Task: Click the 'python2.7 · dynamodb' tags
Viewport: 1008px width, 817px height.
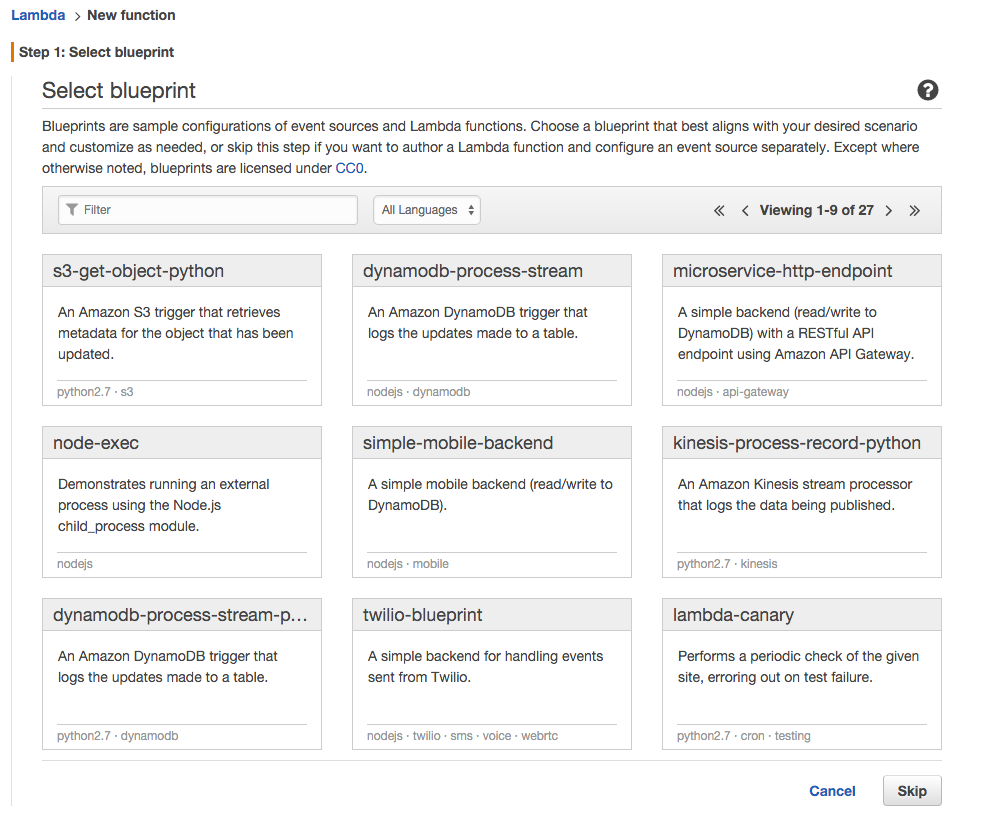Action: 118,735
